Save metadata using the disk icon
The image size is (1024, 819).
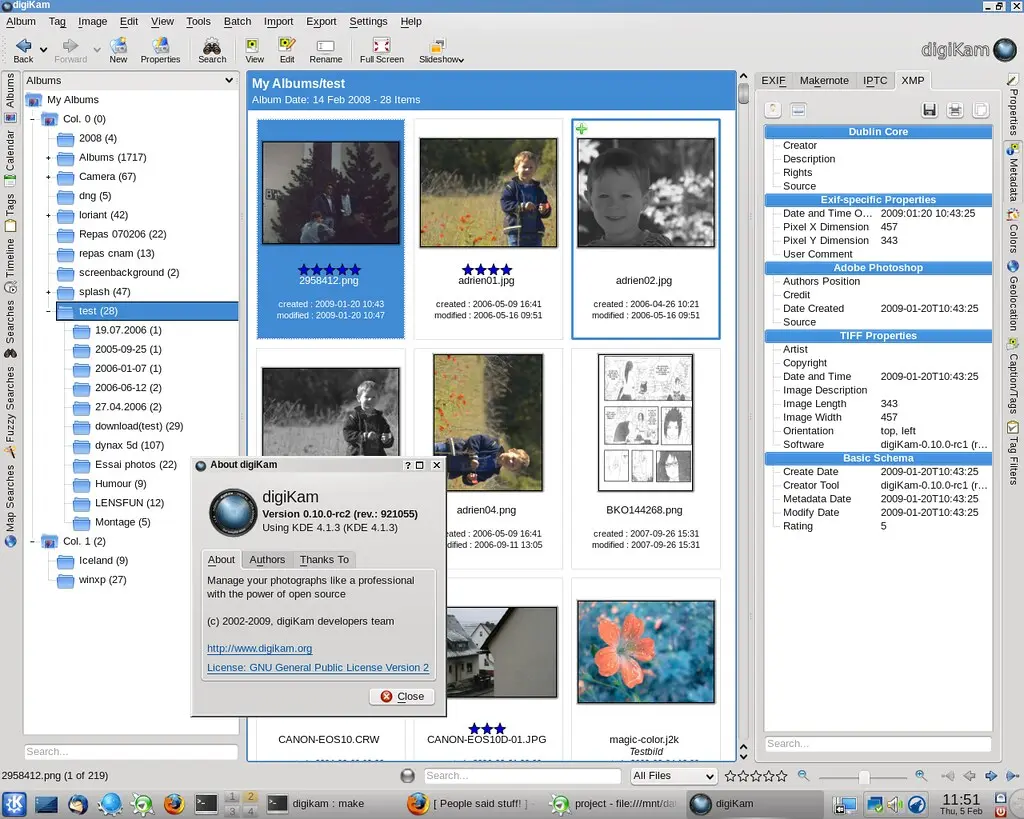[929, 109]
